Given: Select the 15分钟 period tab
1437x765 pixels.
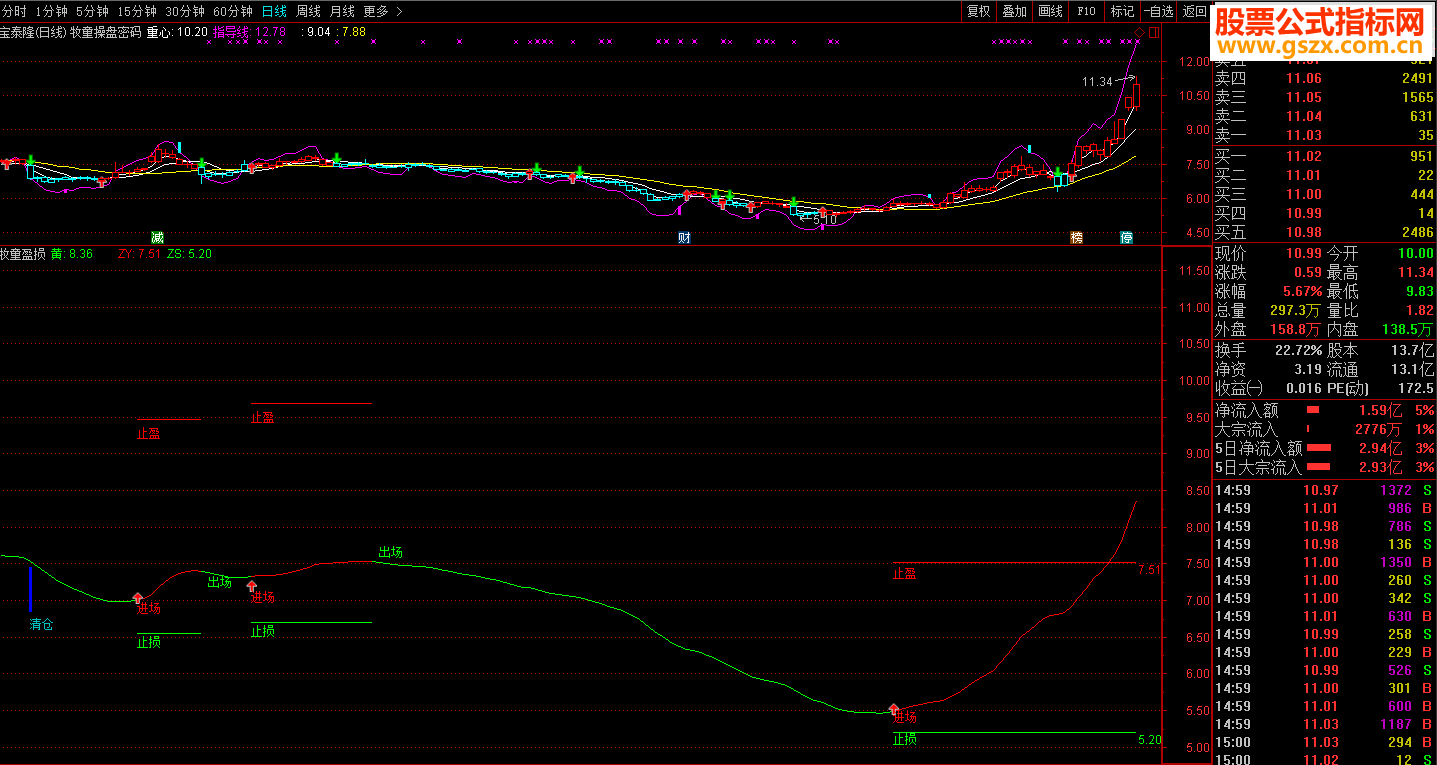Looking at the screenshot, I should coord(137,11).
